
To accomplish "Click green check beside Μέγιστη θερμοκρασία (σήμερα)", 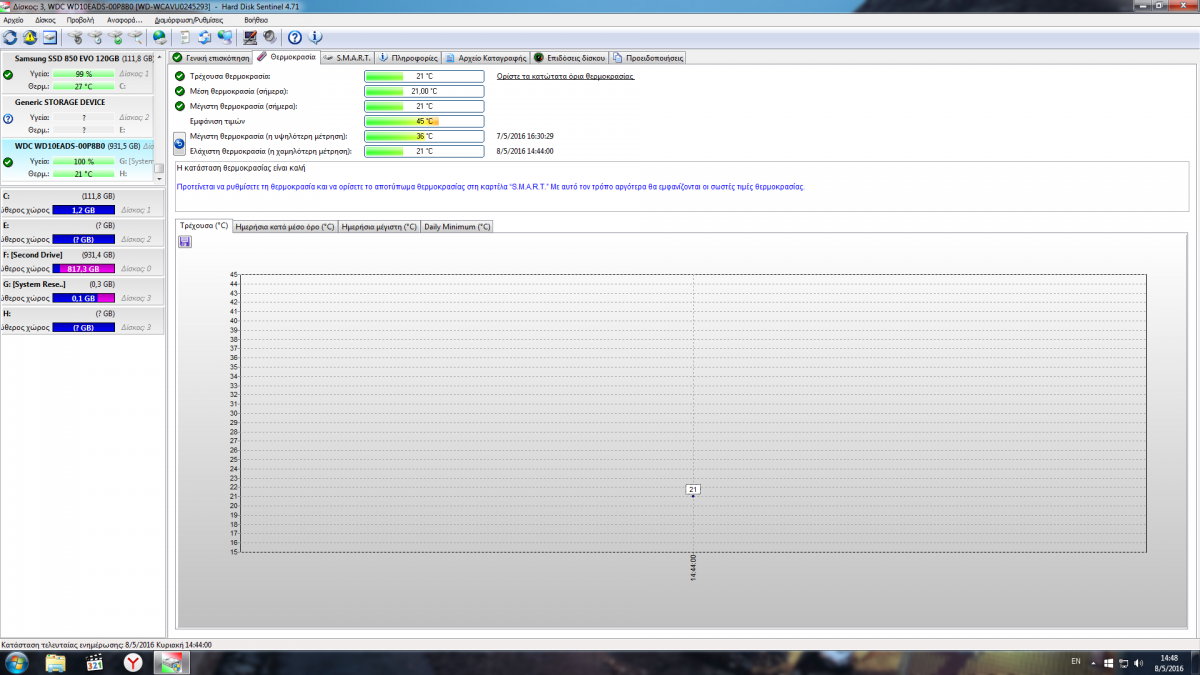I will point(180,106).
